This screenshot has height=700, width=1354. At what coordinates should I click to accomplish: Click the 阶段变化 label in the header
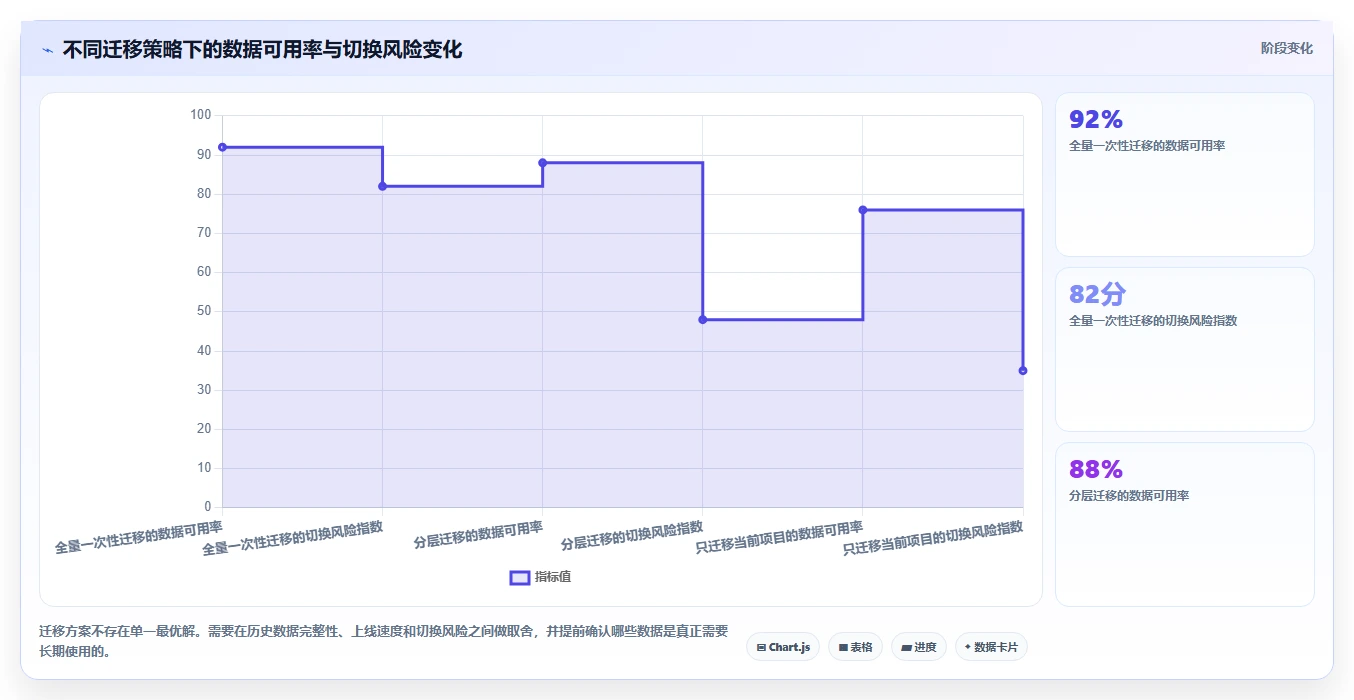[x=1286, y=48]
